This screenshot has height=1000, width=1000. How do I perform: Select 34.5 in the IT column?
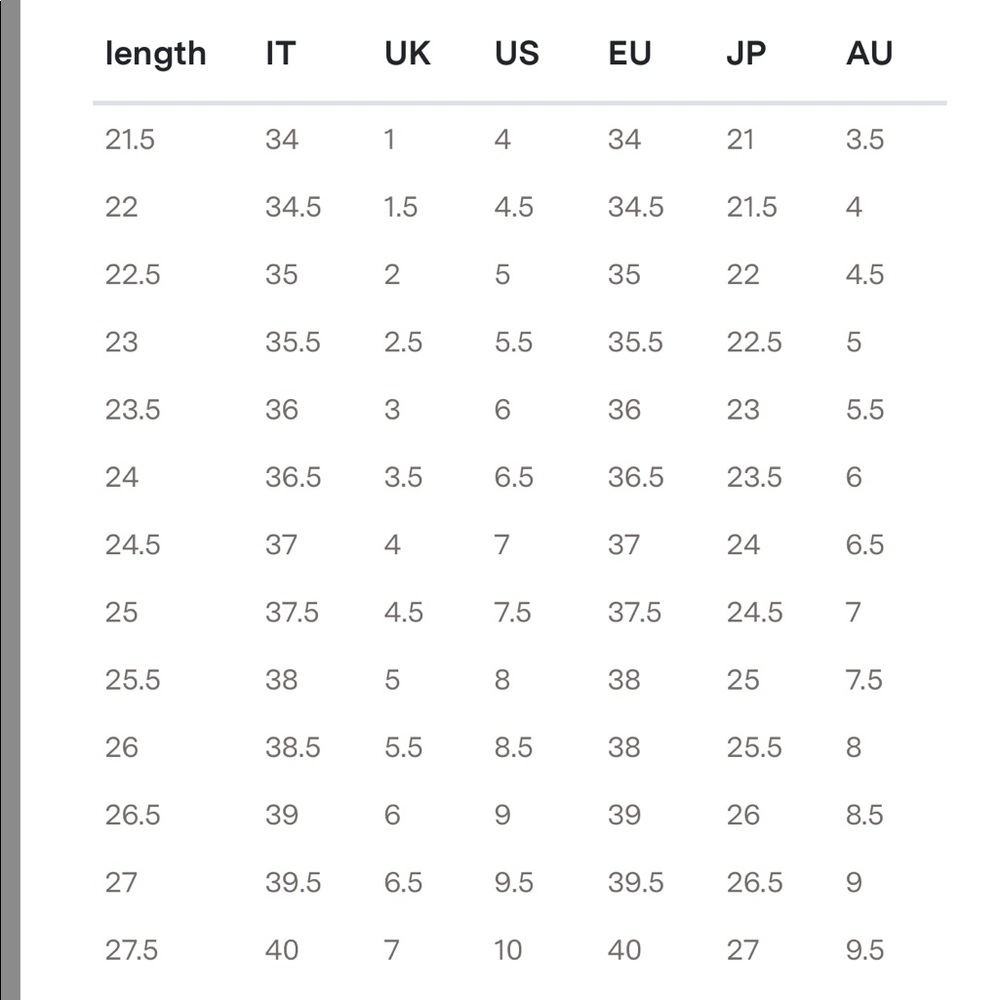click(293, 207)
